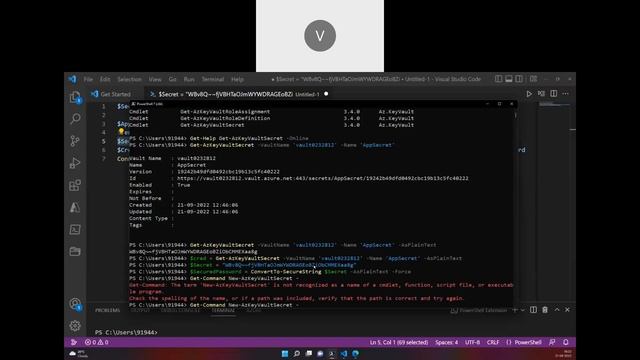Maximize the panel with the up chevron
This screenshot has width=640, height=360.
click(557, 310)
